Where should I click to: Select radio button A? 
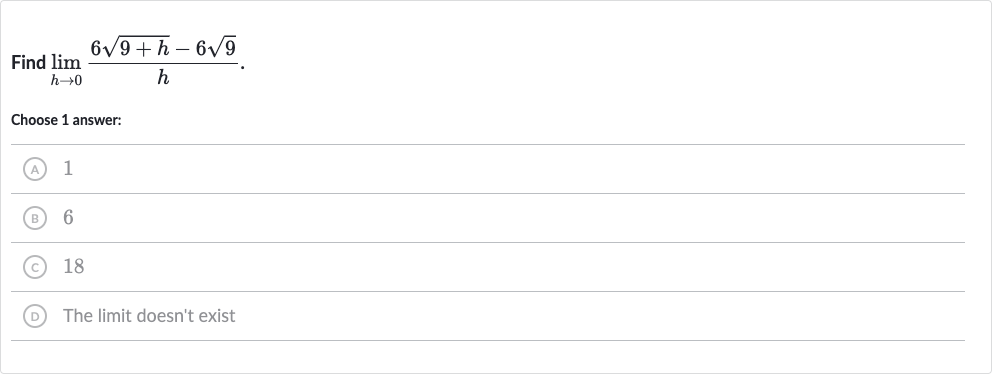click(x=35, y=169)
